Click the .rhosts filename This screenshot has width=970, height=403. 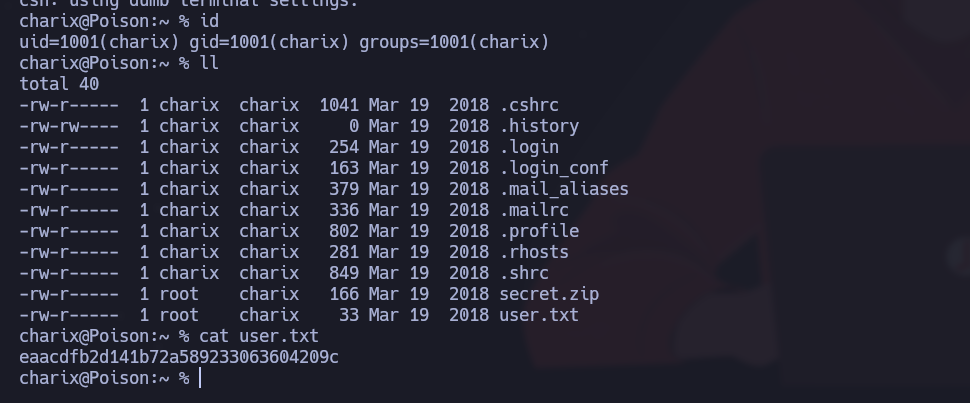click(x=534, y=252)
